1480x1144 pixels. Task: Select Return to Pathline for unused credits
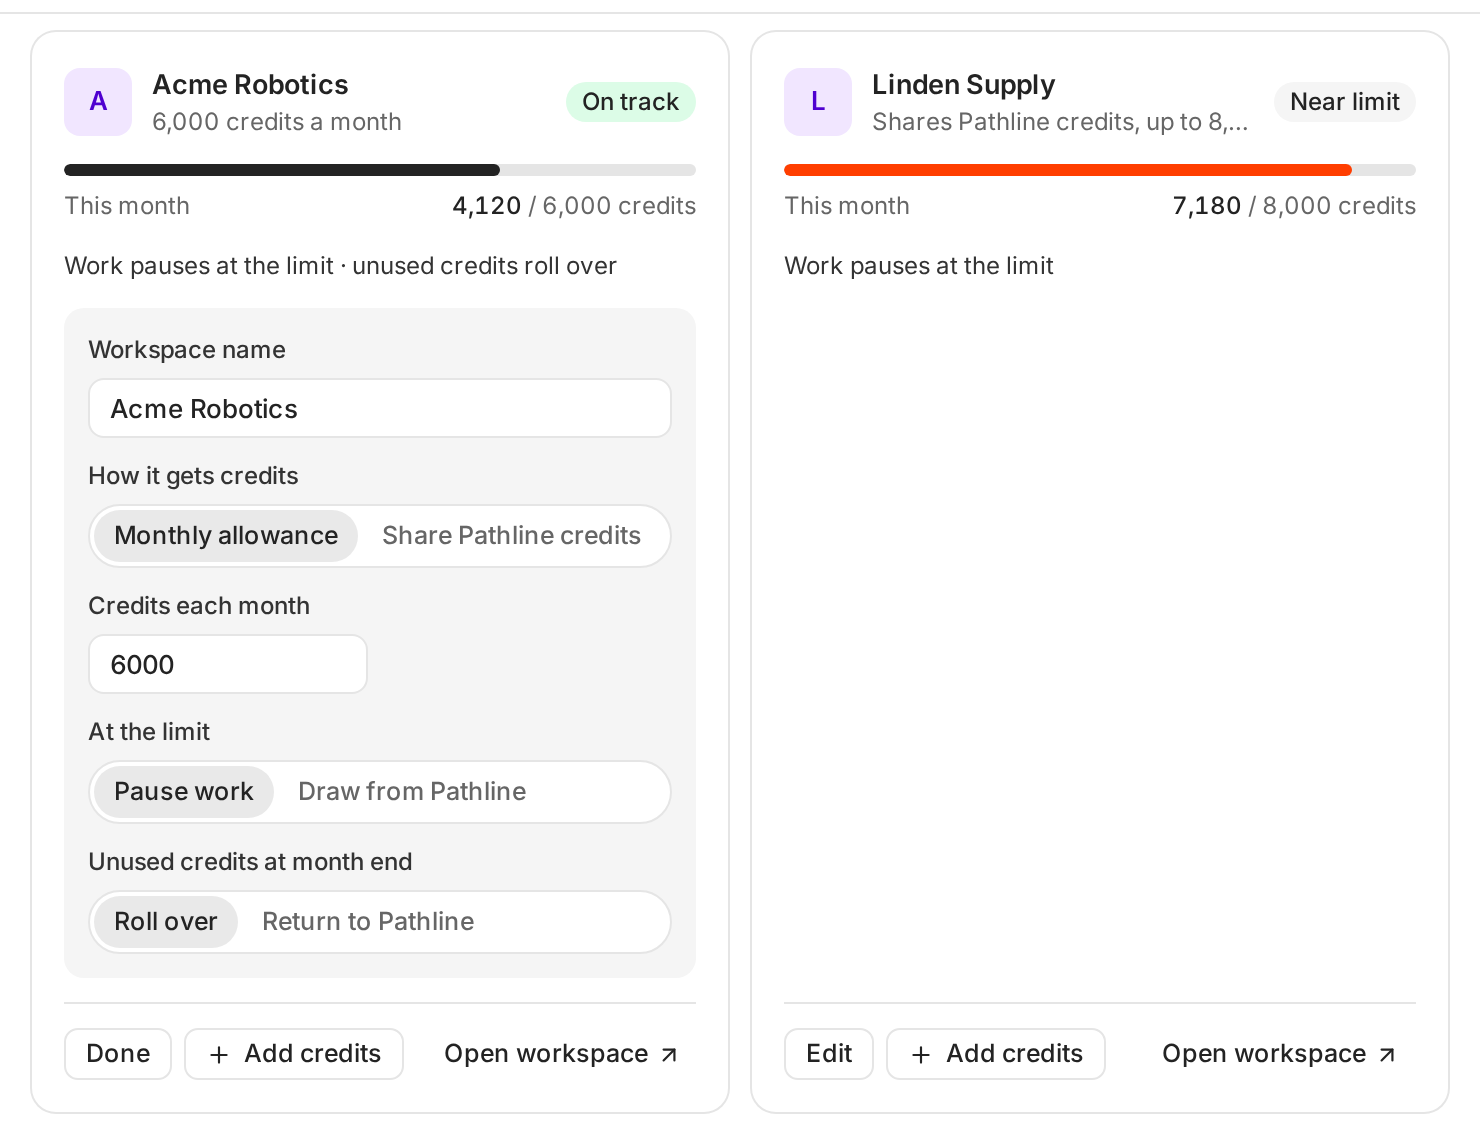(368, 922)
